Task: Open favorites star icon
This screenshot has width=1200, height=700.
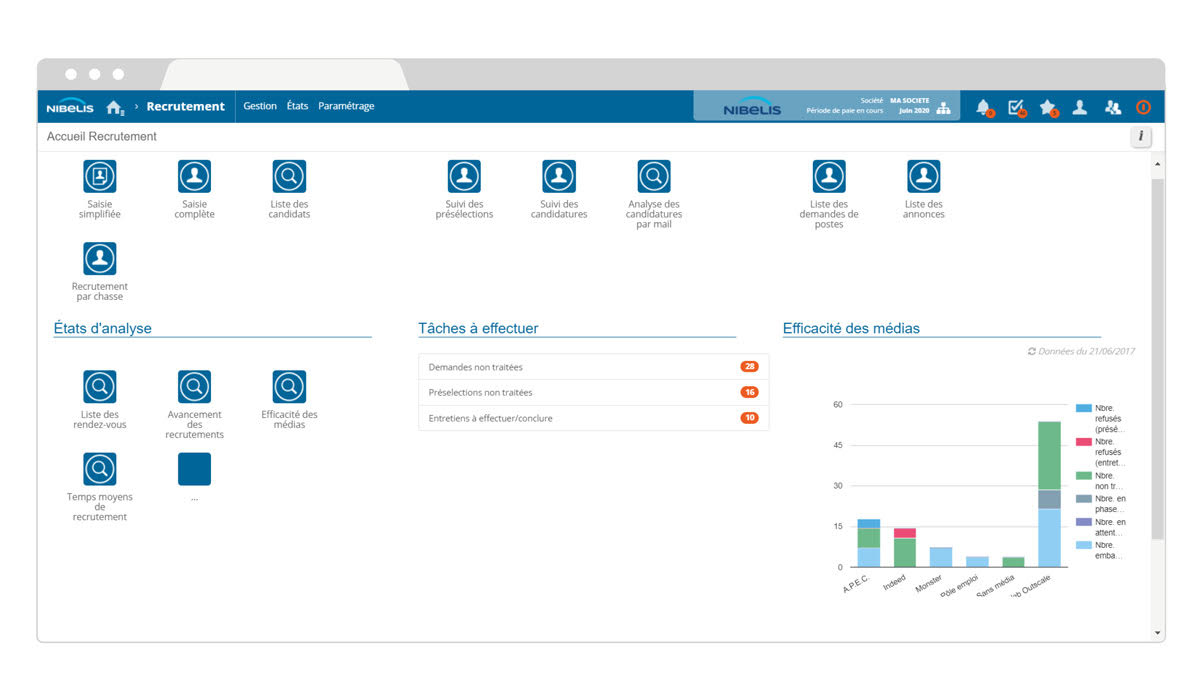Action: tap(1047, 107)
